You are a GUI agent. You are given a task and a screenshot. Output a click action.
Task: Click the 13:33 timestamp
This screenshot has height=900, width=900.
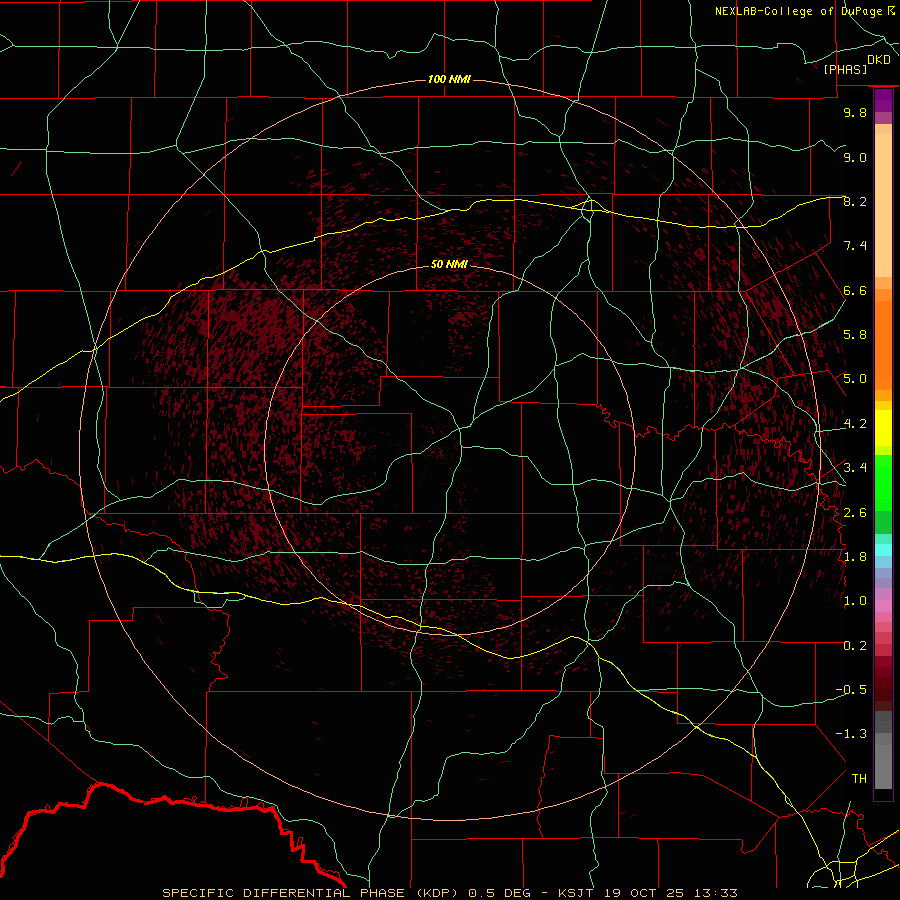coord(714,893)
